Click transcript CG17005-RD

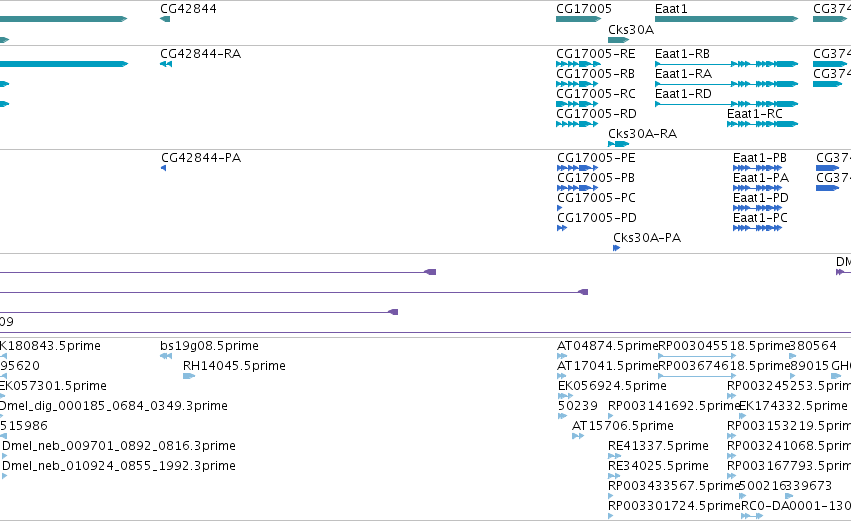point(596,114)
